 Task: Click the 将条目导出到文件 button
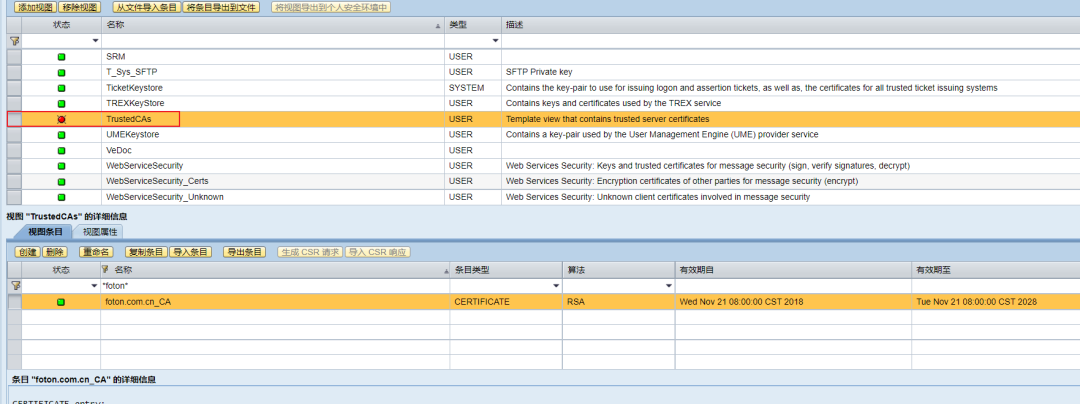pyautogui.click(x=221, y=8)
